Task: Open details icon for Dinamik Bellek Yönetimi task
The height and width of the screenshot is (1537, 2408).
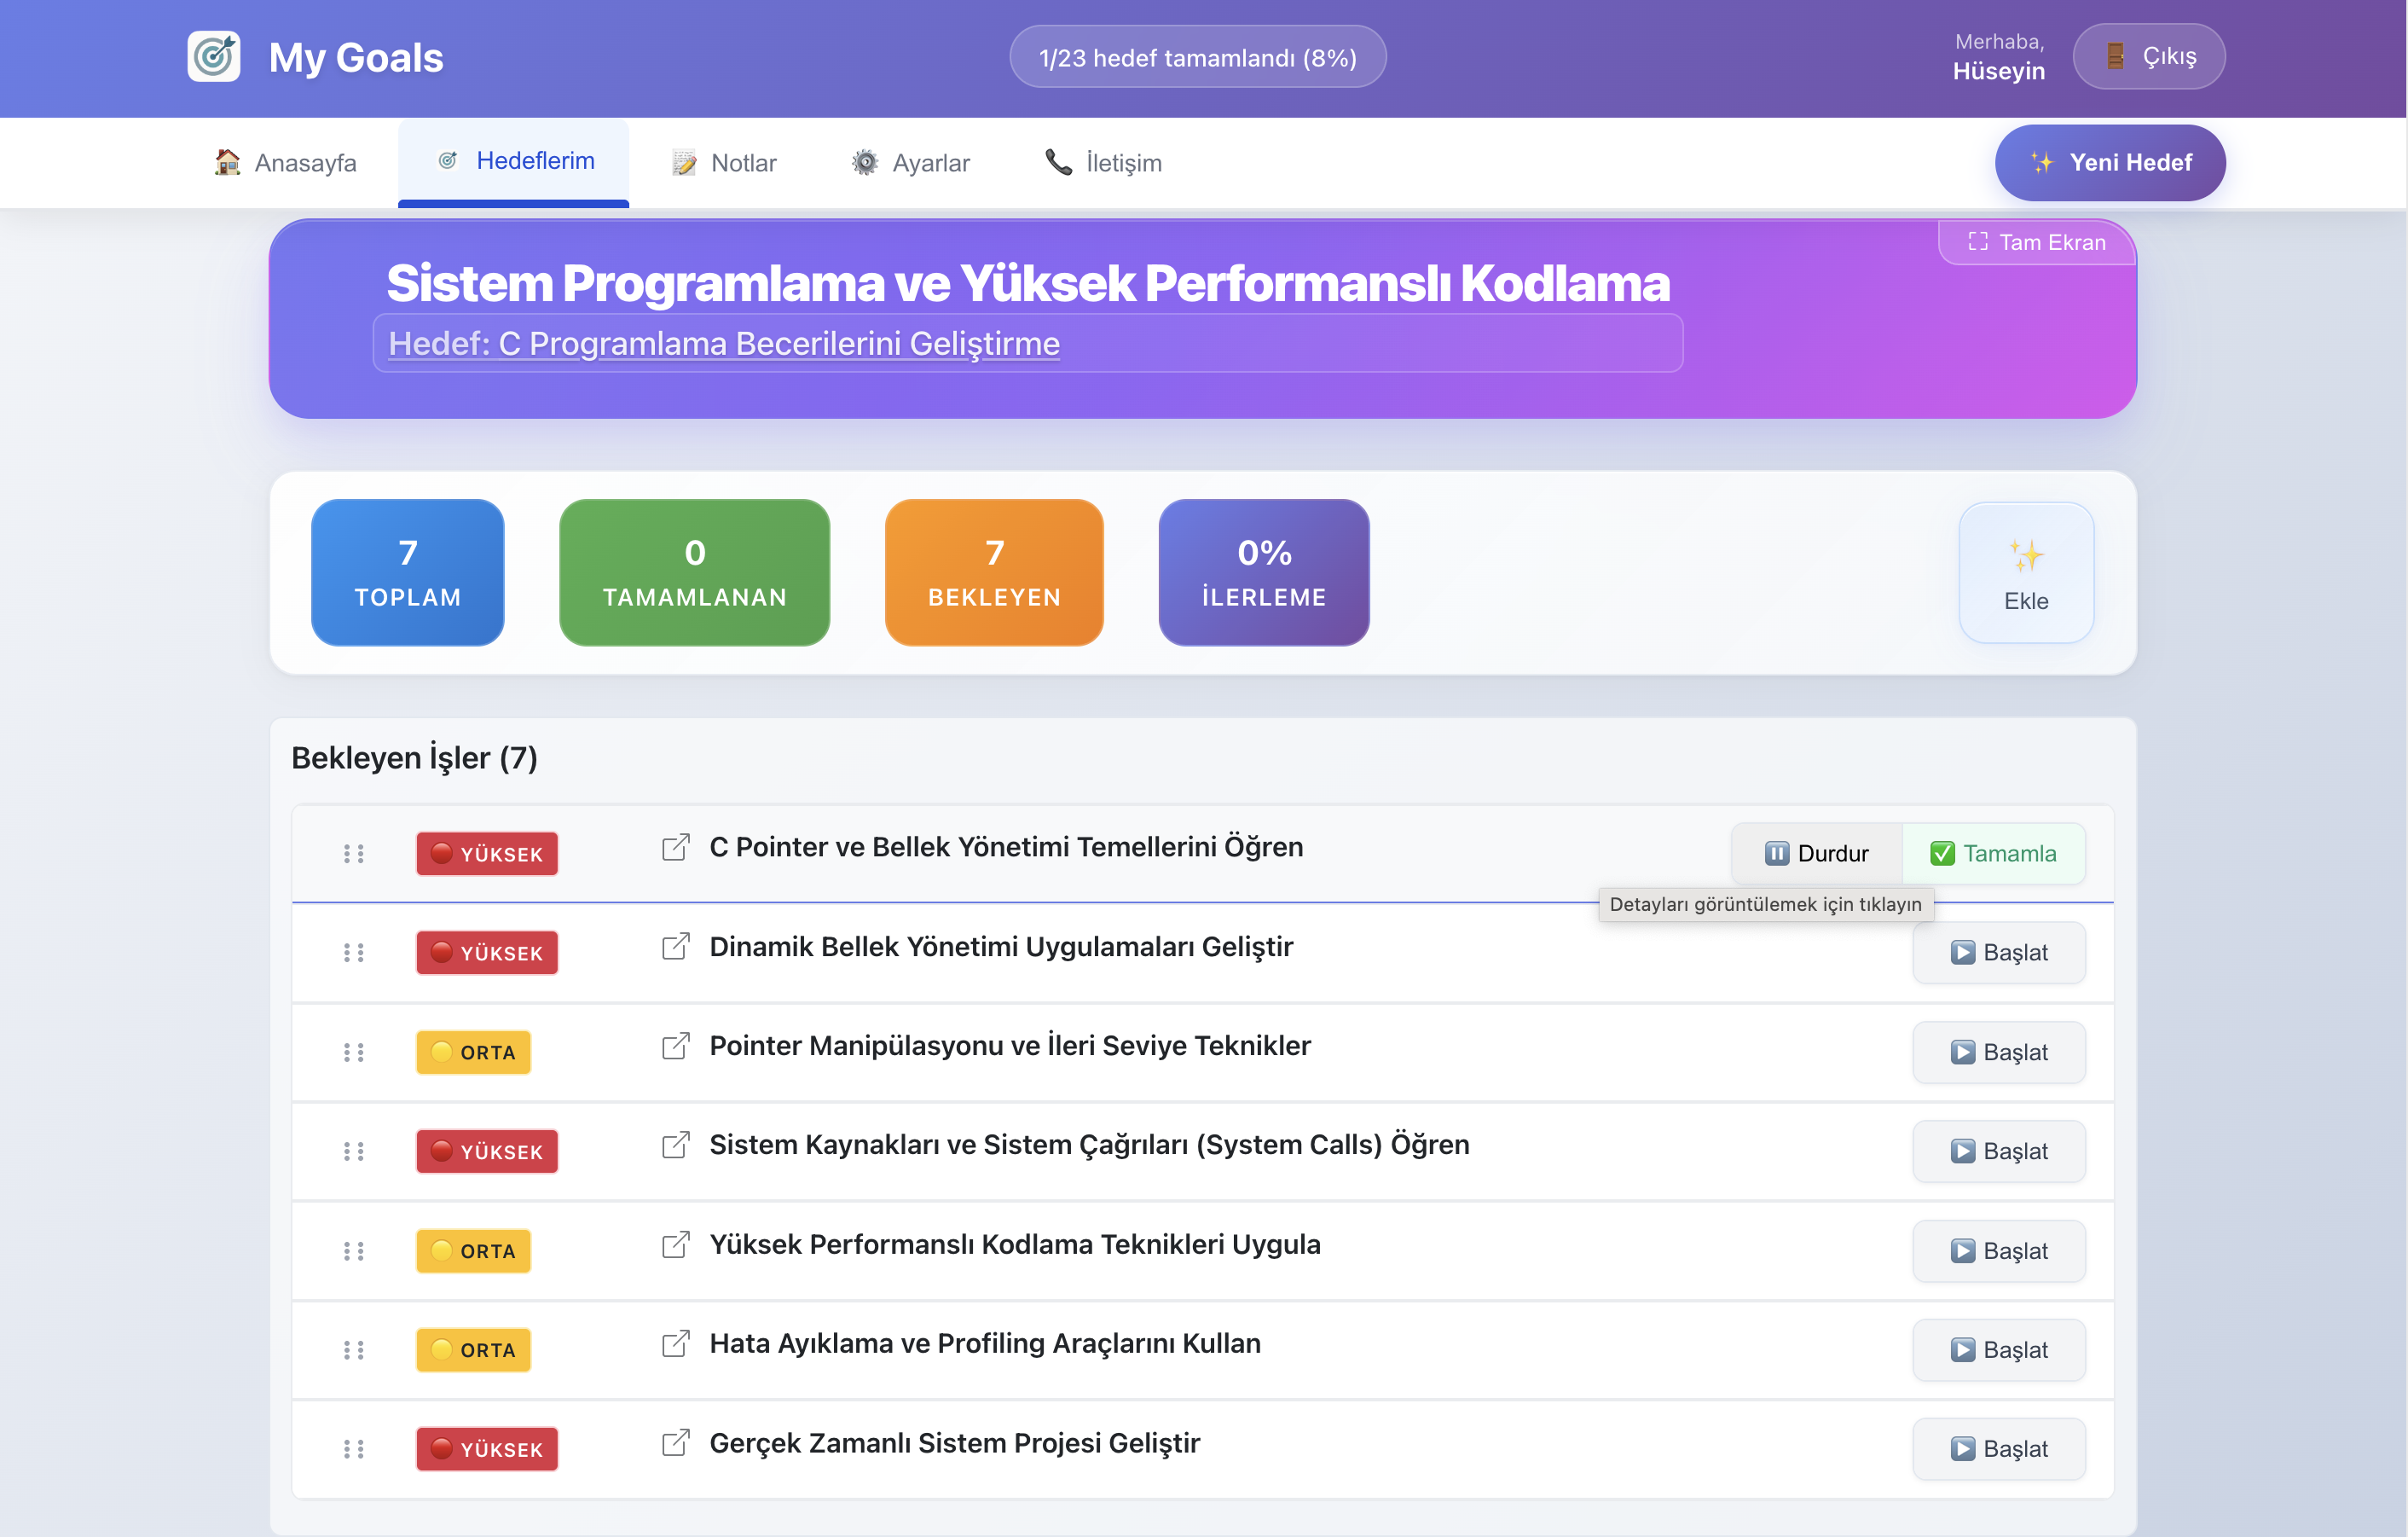Action: (x=676, y=946)
